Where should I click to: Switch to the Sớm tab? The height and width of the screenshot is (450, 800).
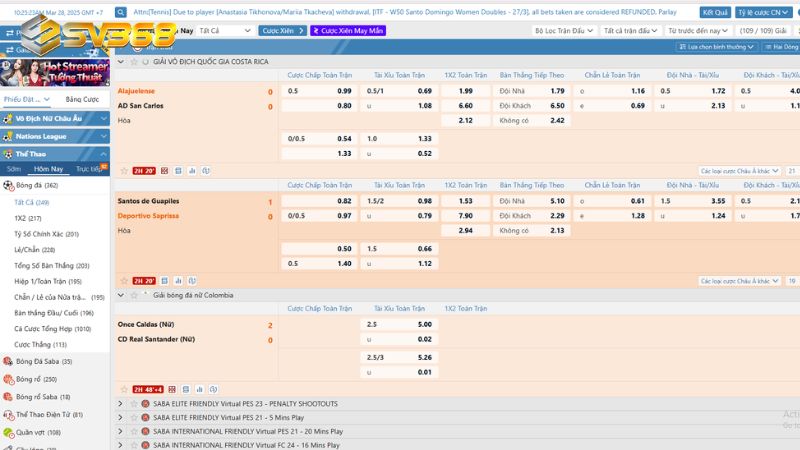coord(14,169)
